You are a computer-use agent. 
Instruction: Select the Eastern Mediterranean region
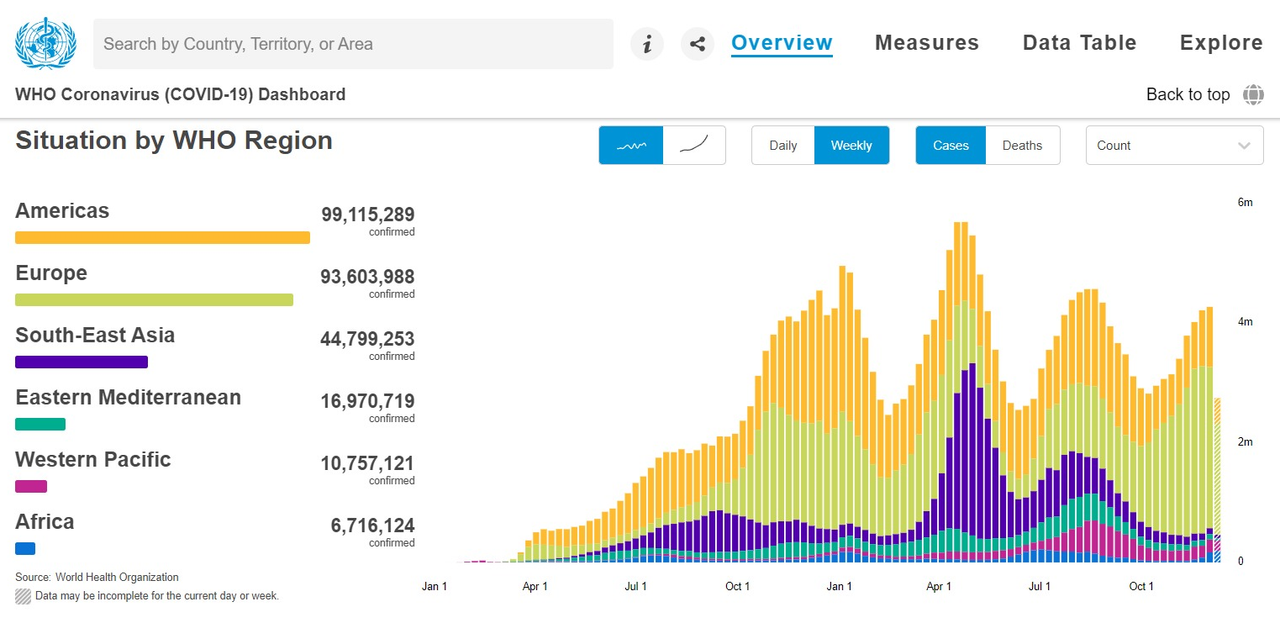128,397
